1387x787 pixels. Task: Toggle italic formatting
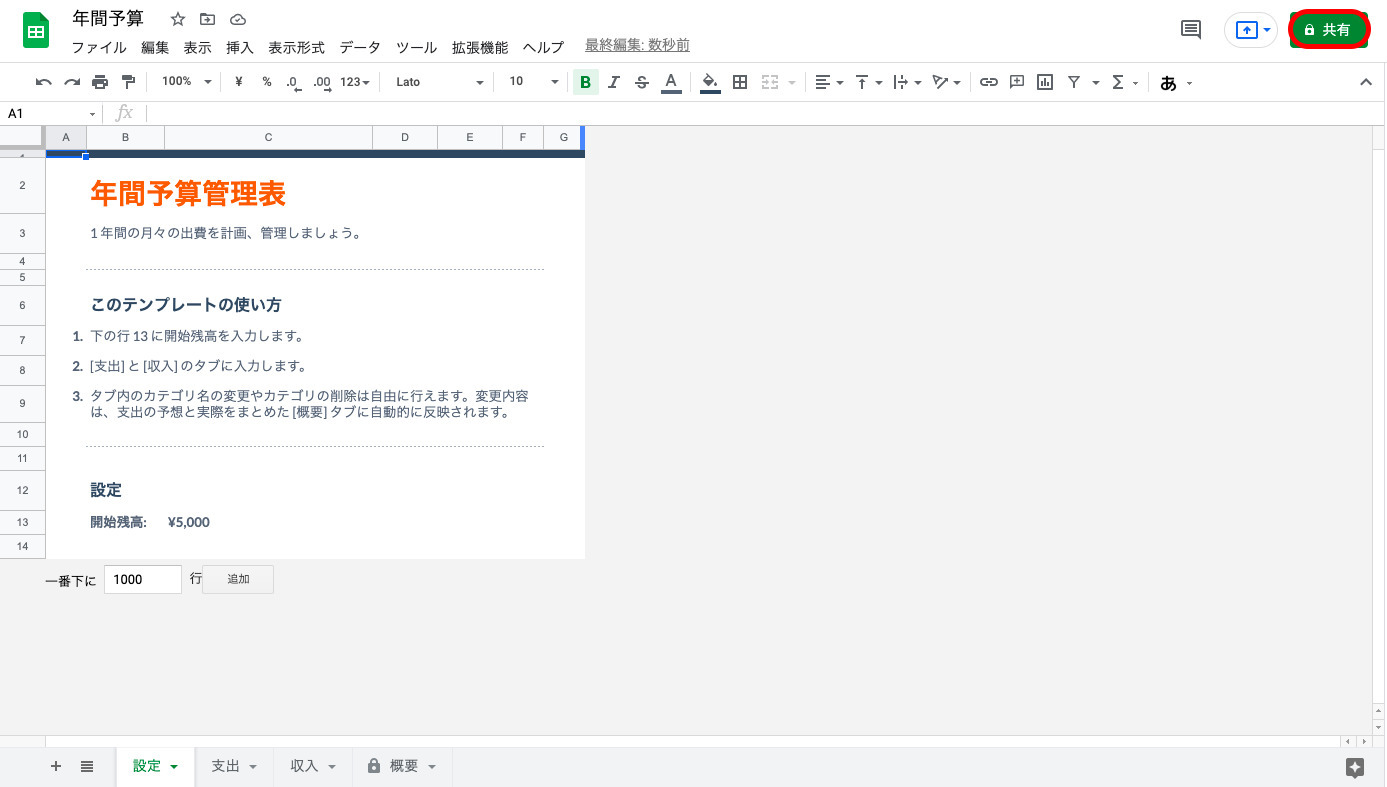click(614, 82)
